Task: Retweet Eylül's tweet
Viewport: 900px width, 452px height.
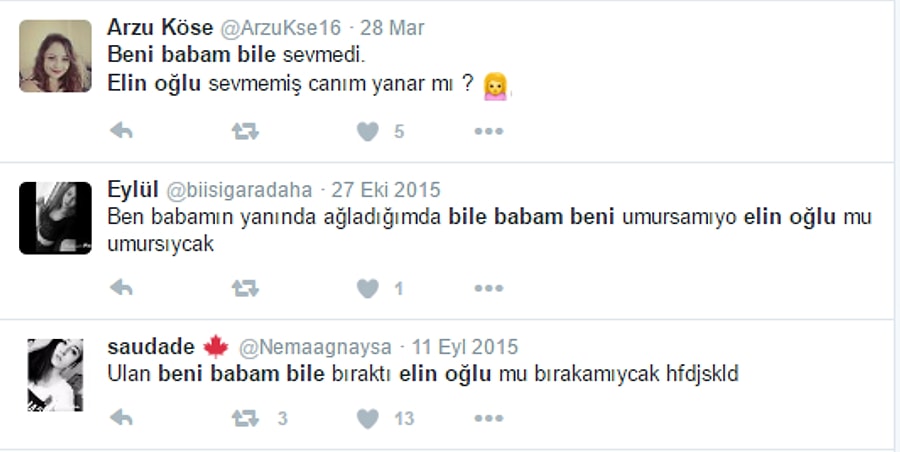Action: 245,288
